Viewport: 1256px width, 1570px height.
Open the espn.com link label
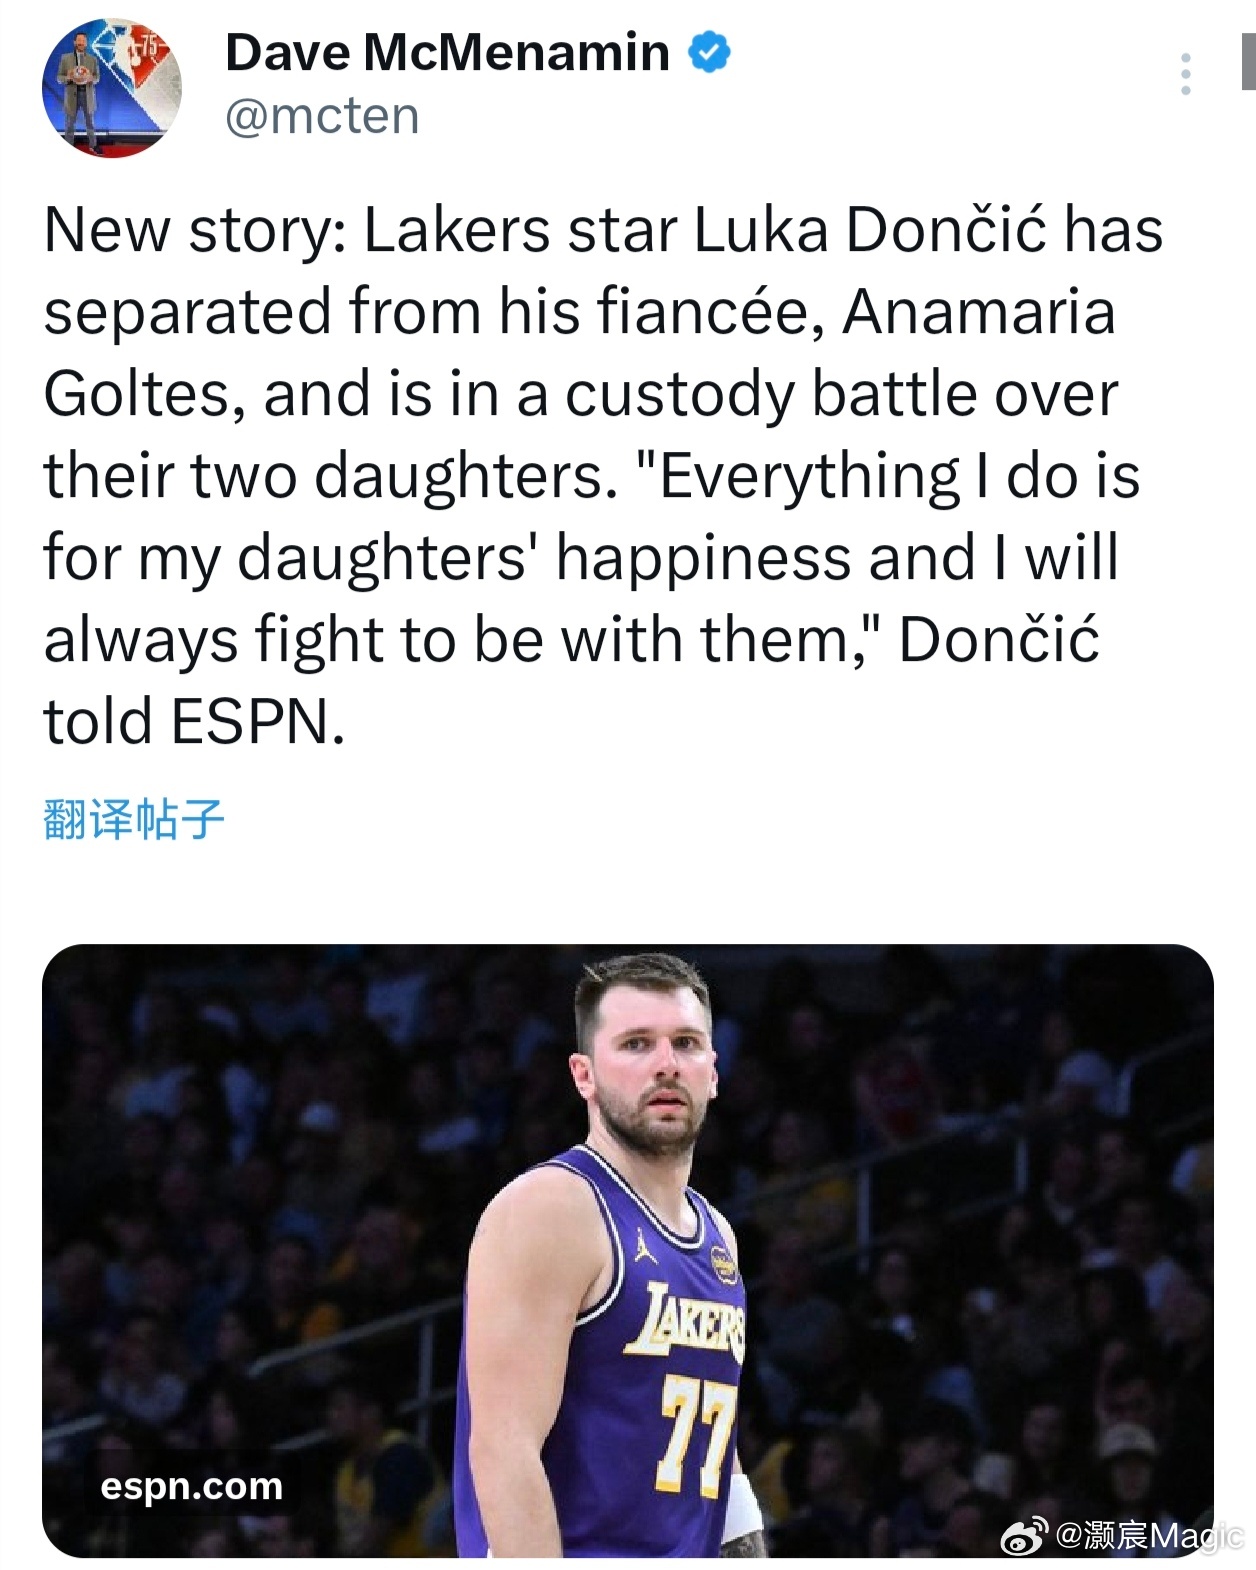(x=192, y=1486)
